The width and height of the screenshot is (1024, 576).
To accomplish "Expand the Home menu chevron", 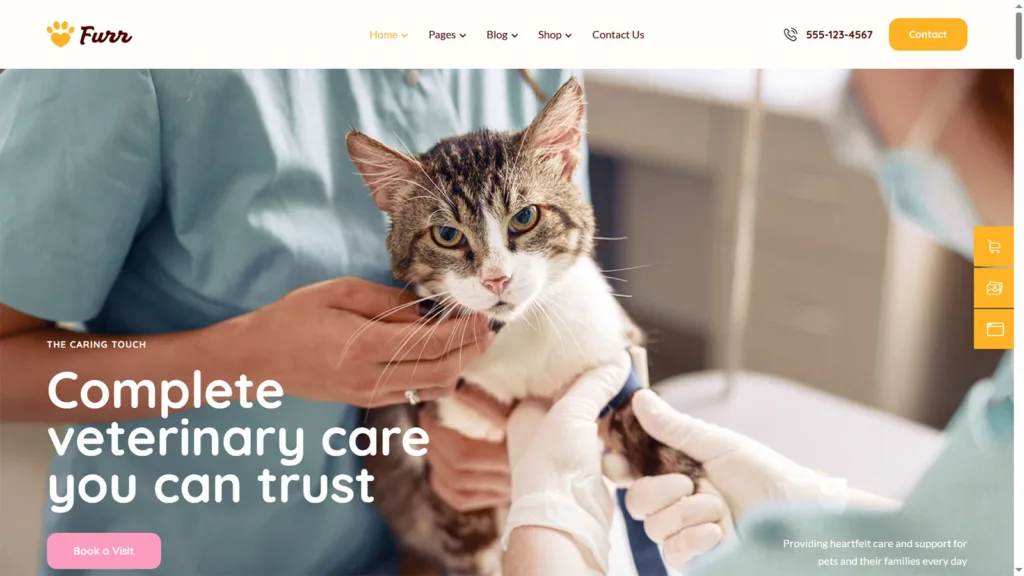I will click(x=405, y=35).
